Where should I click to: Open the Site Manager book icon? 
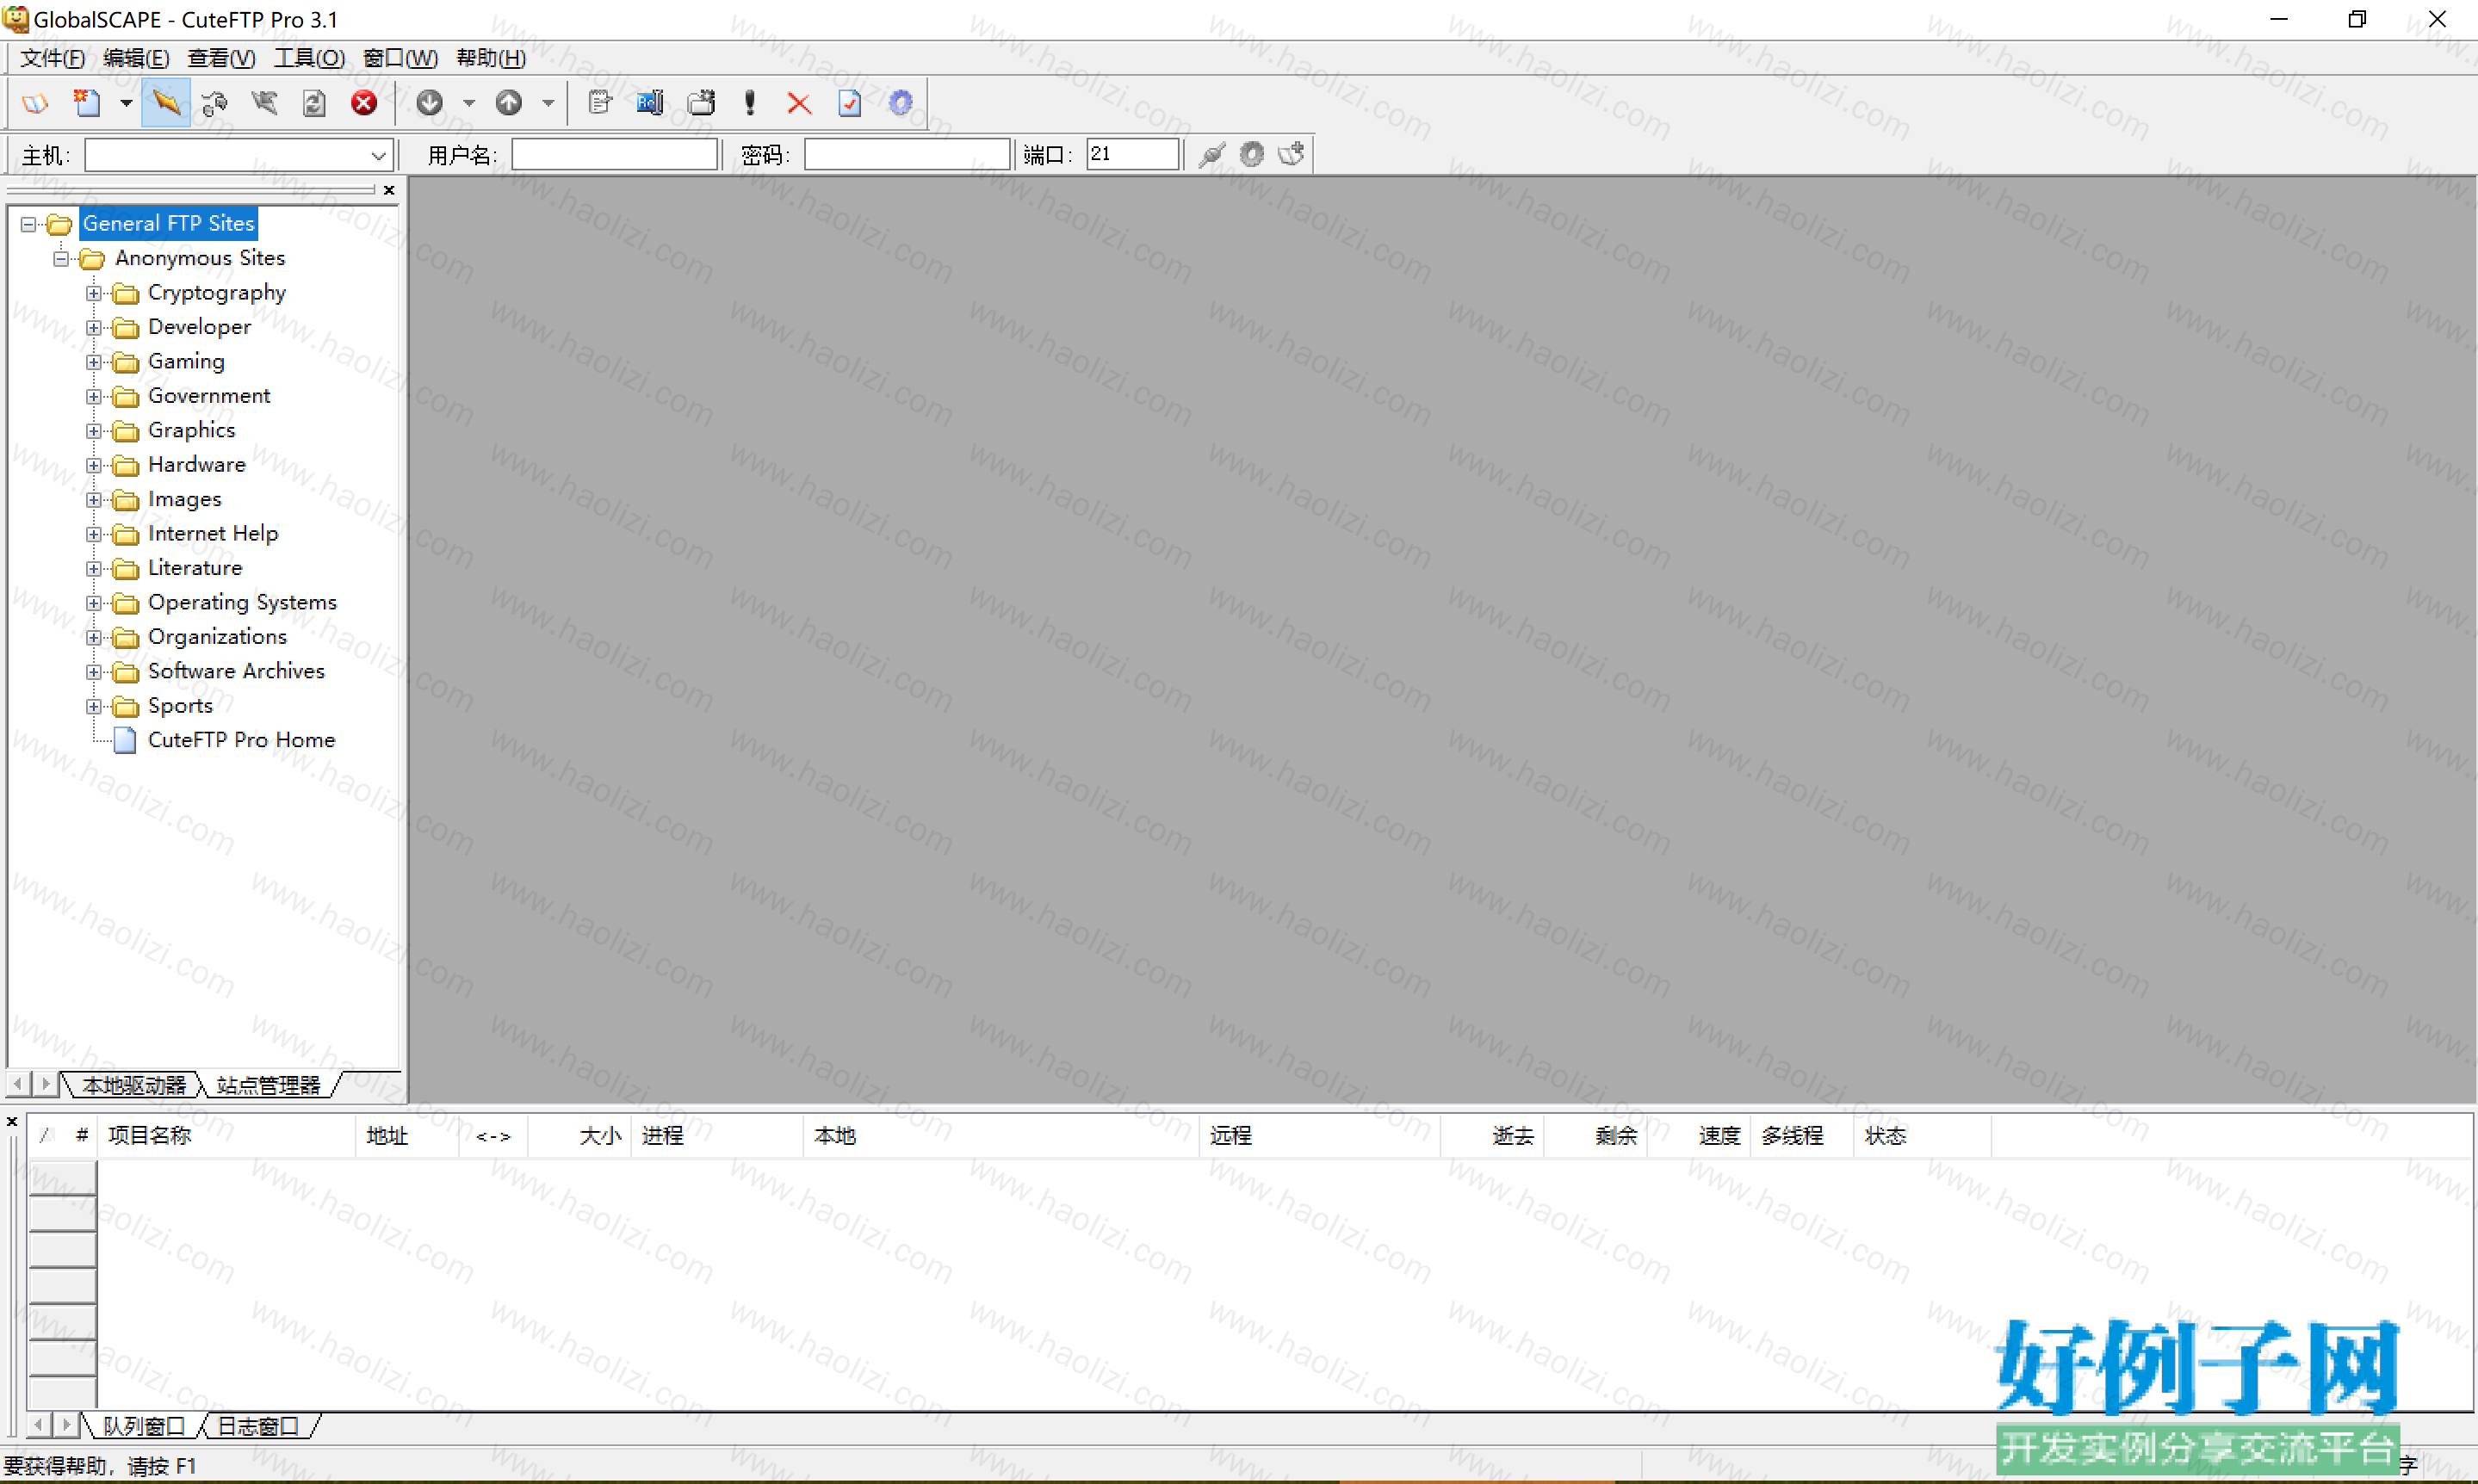[36, 103]
